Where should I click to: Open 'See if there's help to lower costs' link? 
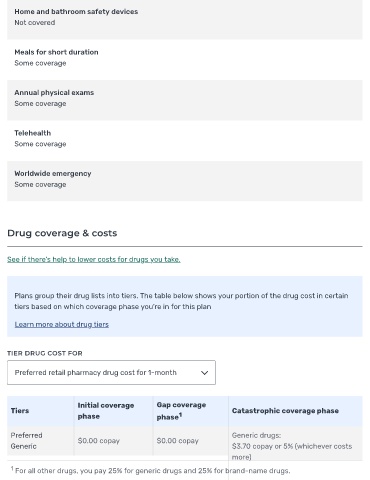[x=94, y=259]
